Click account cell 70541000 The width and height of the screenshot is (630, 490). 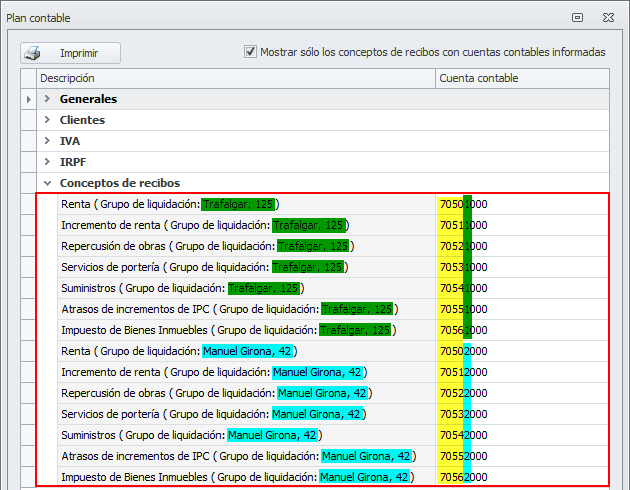coord(522,288)
